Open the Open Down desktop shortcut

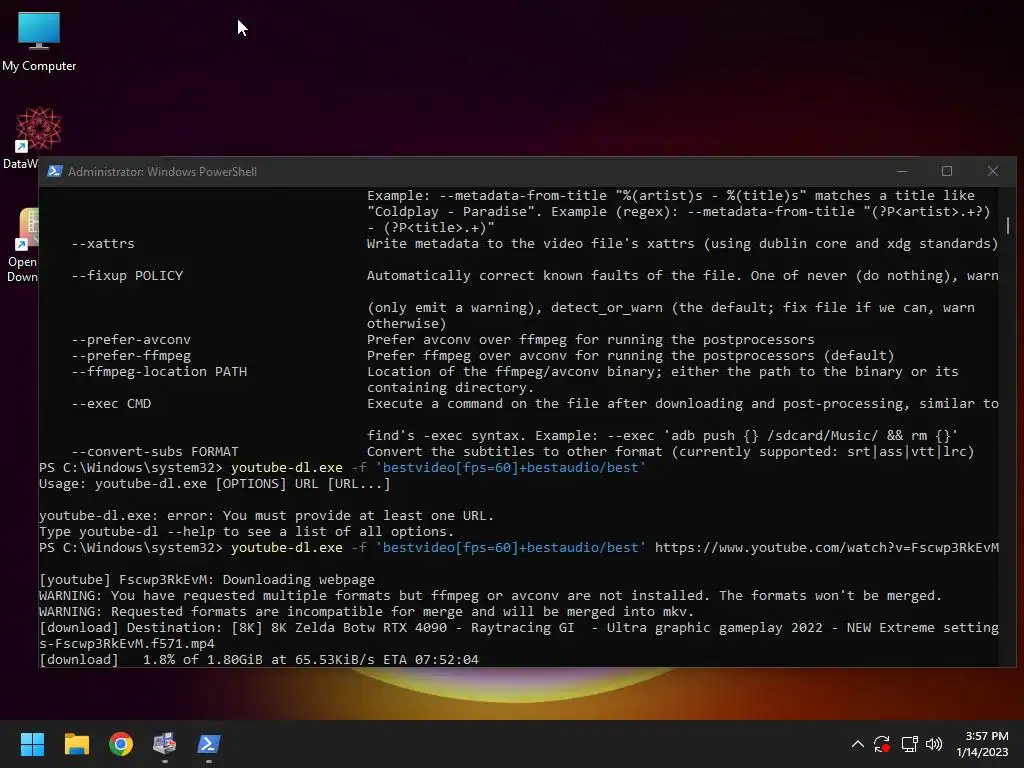[23, 245]
